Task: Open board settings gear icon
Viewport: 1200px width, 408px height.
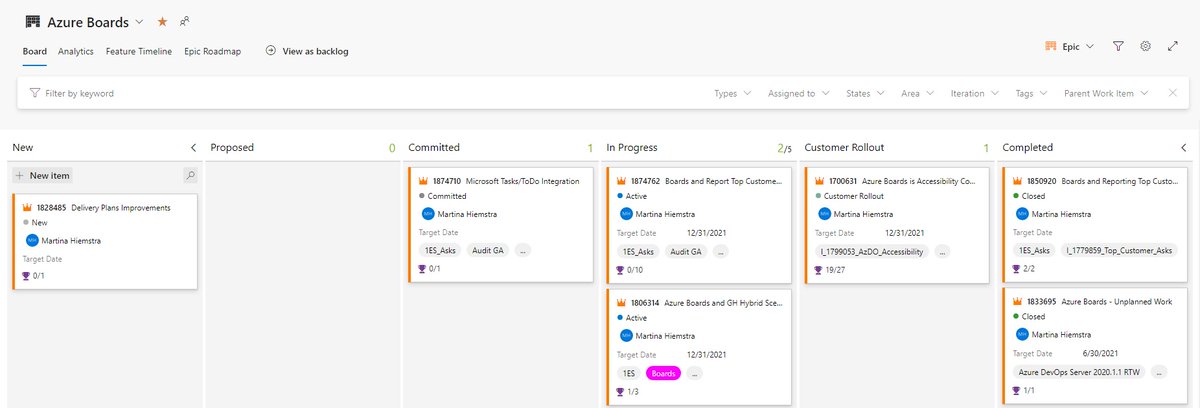Action: tap(1146, 46)
